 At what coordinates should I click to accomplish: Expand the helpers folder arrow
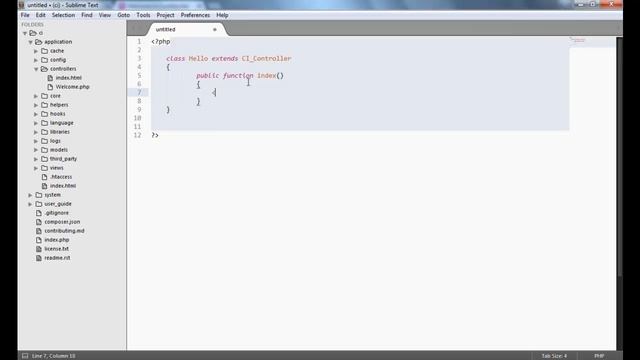coord(36,105)
